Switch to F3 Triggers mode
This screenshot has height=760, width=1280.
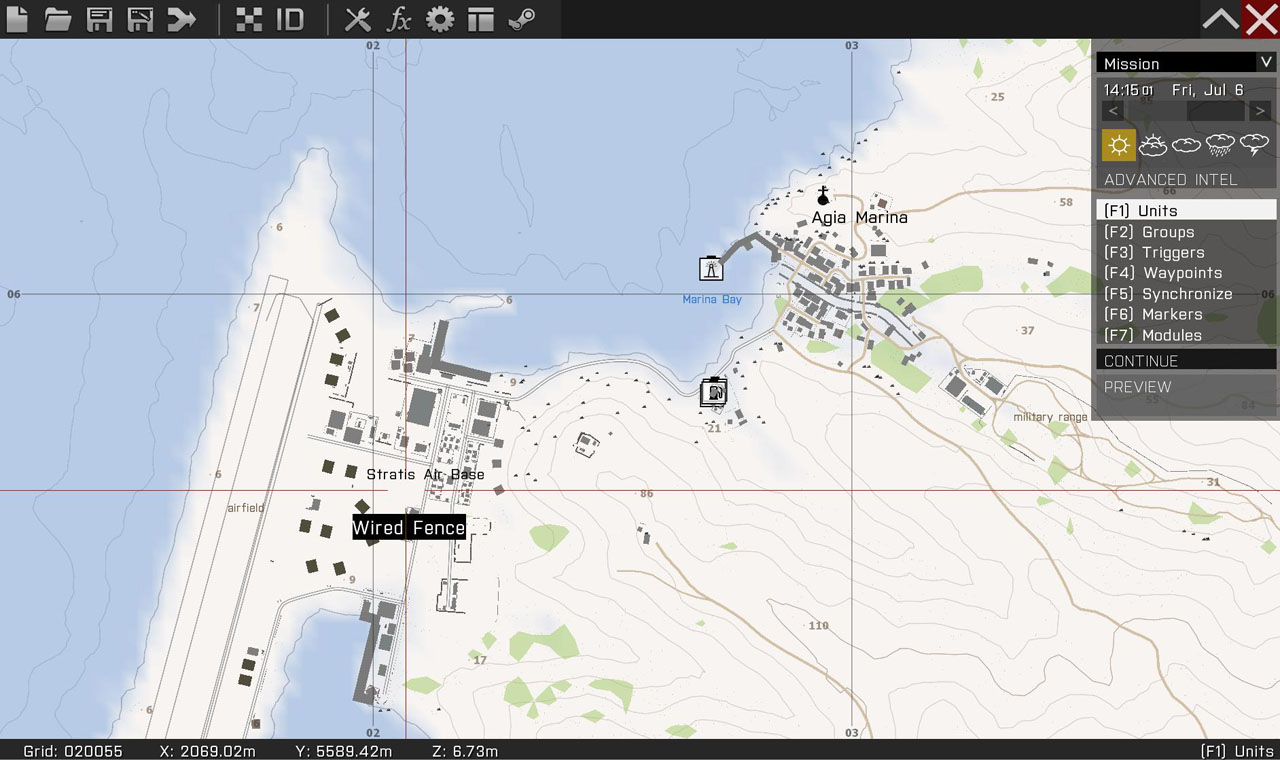click(1186, 252)
